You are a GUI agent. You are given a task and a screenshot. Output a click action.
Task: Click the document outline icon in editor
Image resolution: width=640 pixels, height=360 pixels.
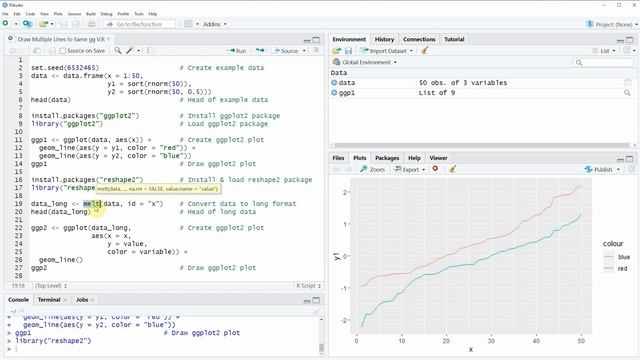[x=316, y=50]
